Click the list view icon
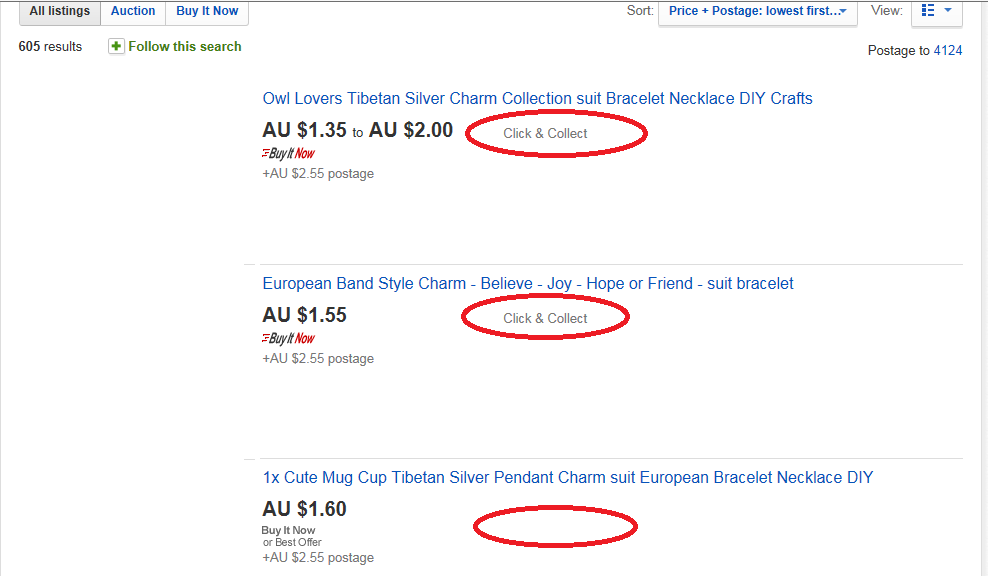 click(x=928, y=10)
